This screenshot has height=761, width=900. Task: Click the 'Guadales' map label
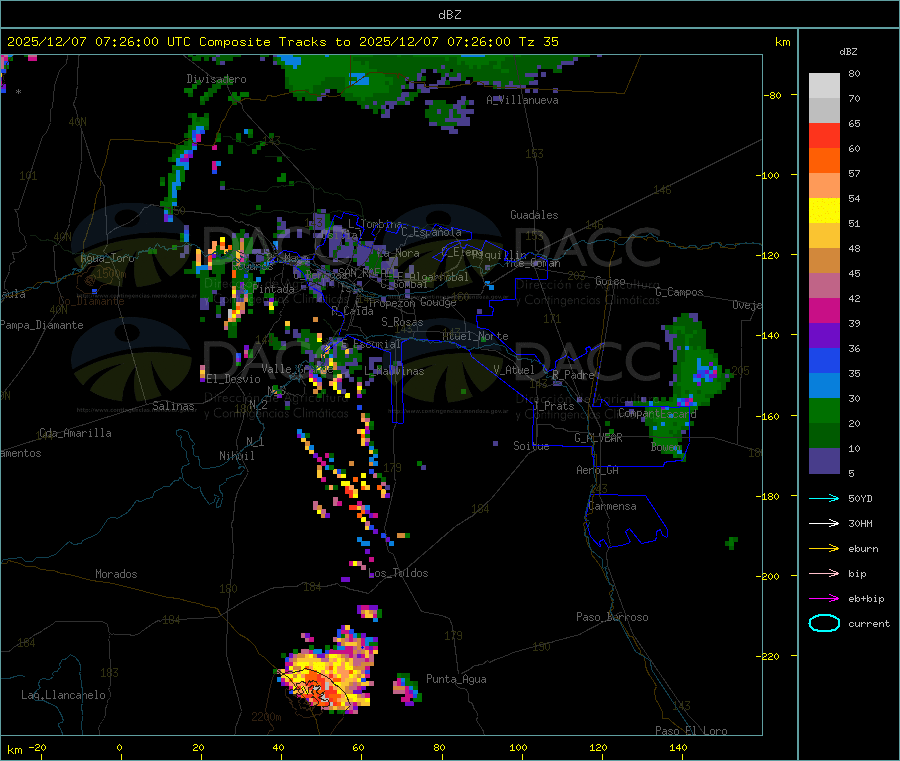click(x=534, y=215)
